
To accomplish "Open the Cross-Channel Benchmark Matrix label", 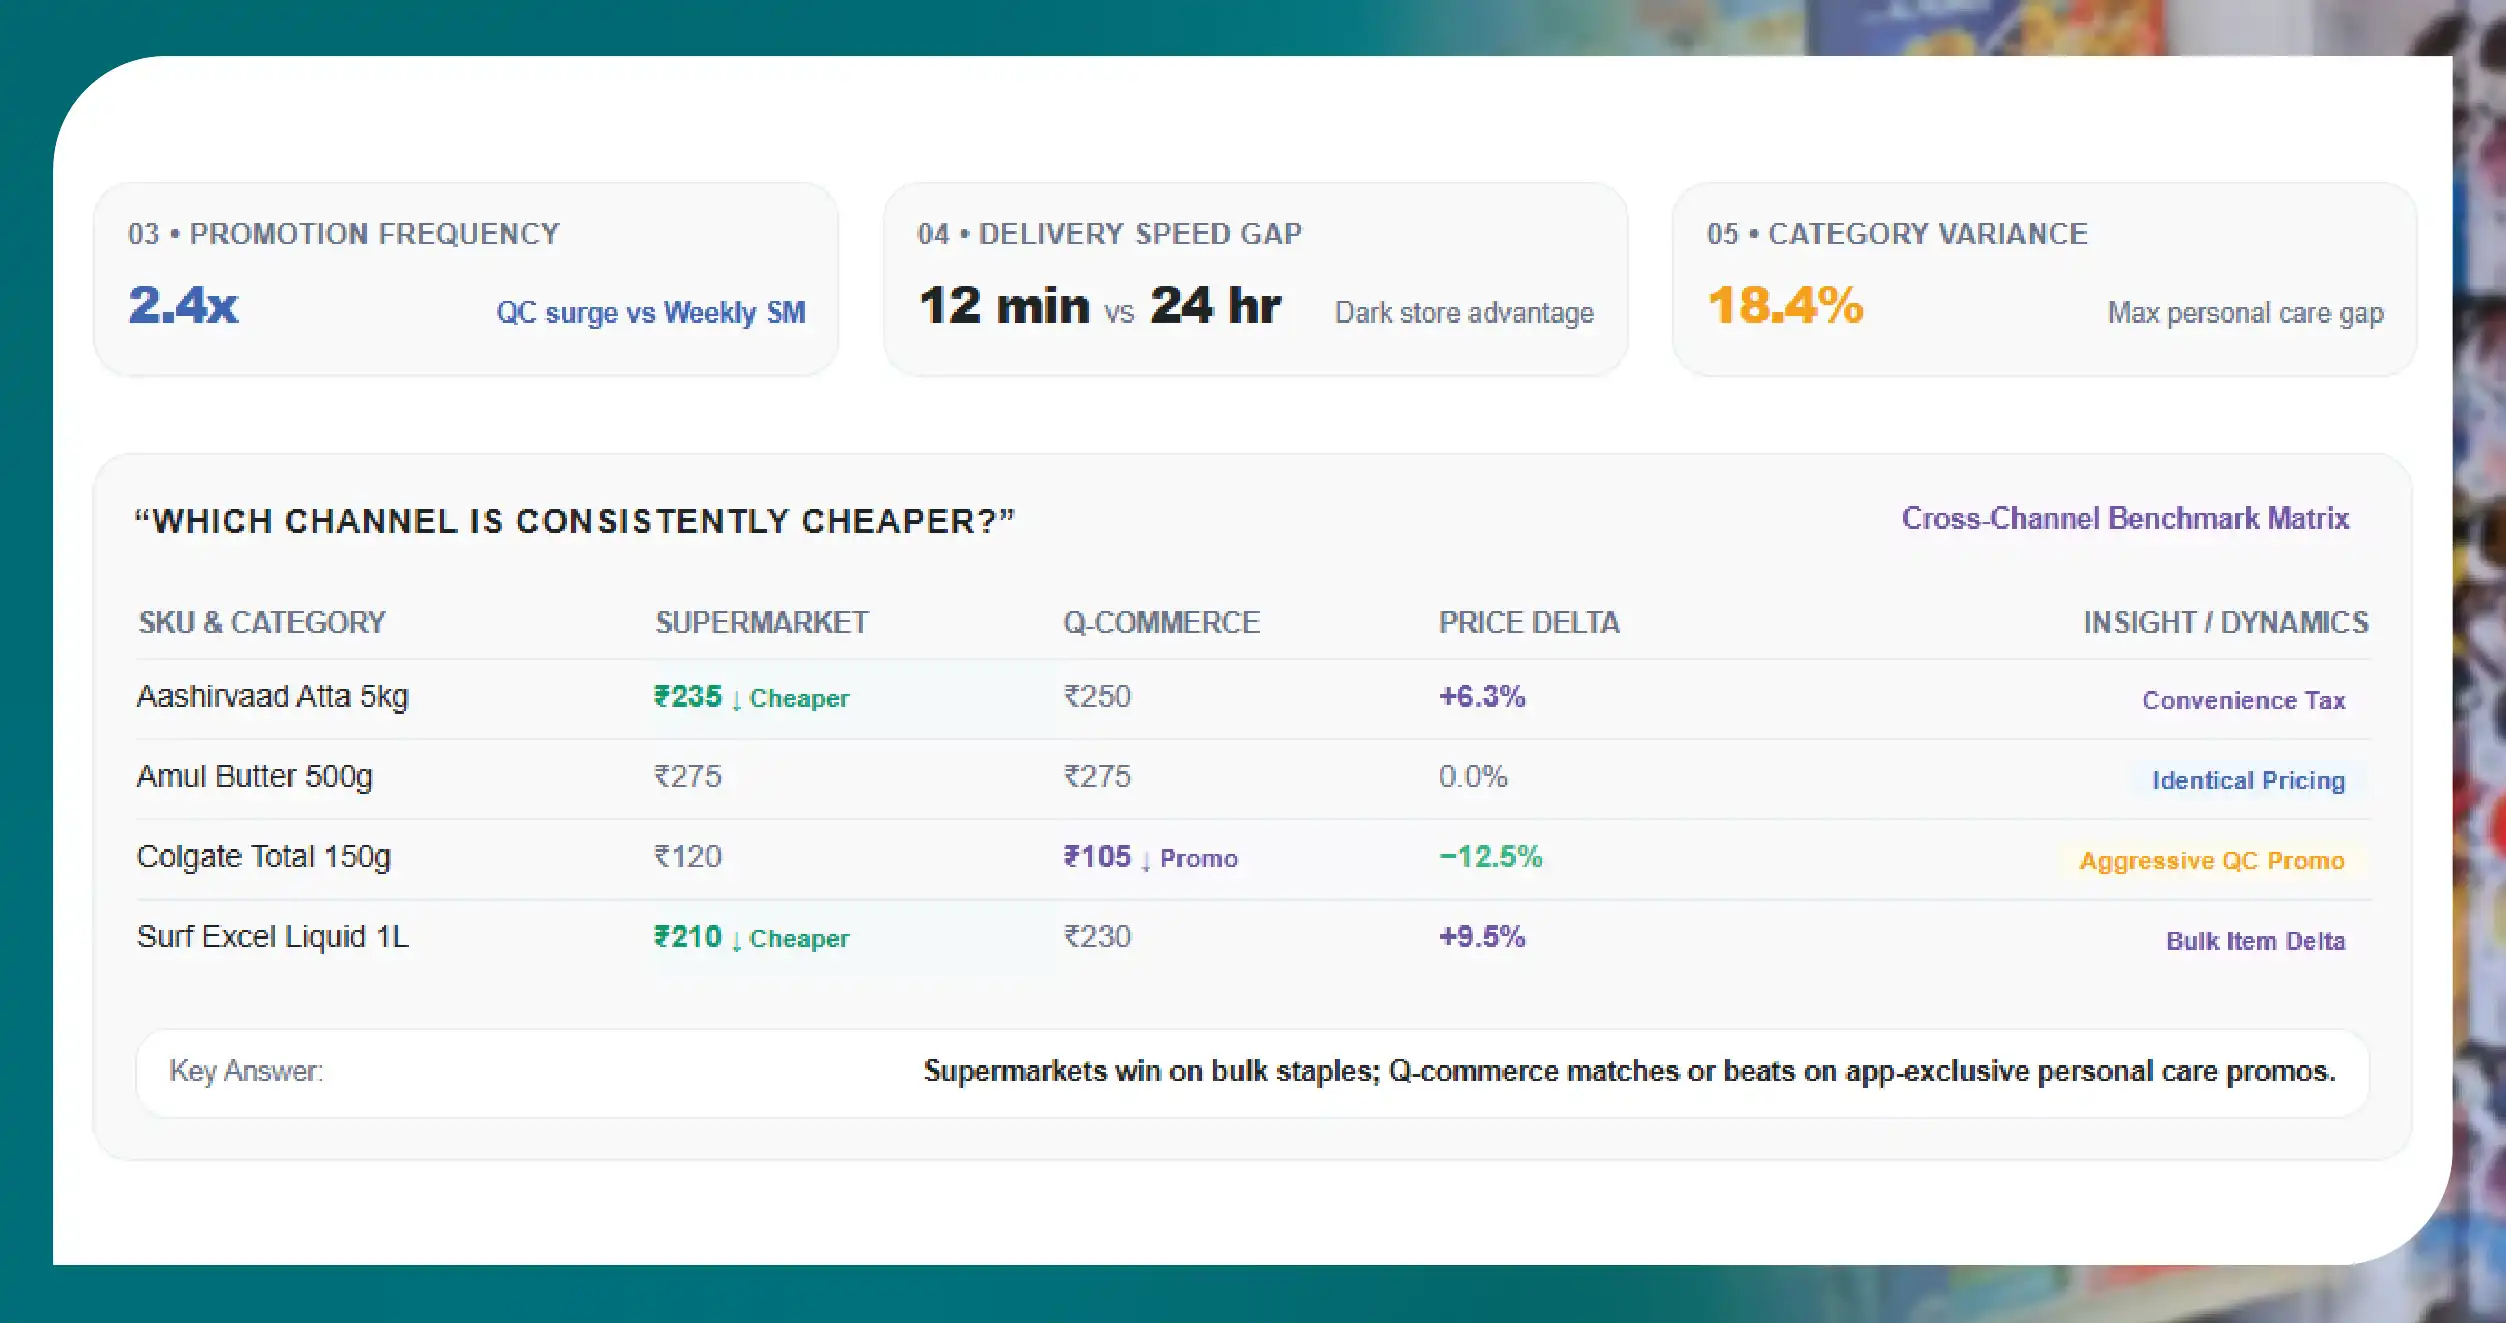I will click(2125, 518).
